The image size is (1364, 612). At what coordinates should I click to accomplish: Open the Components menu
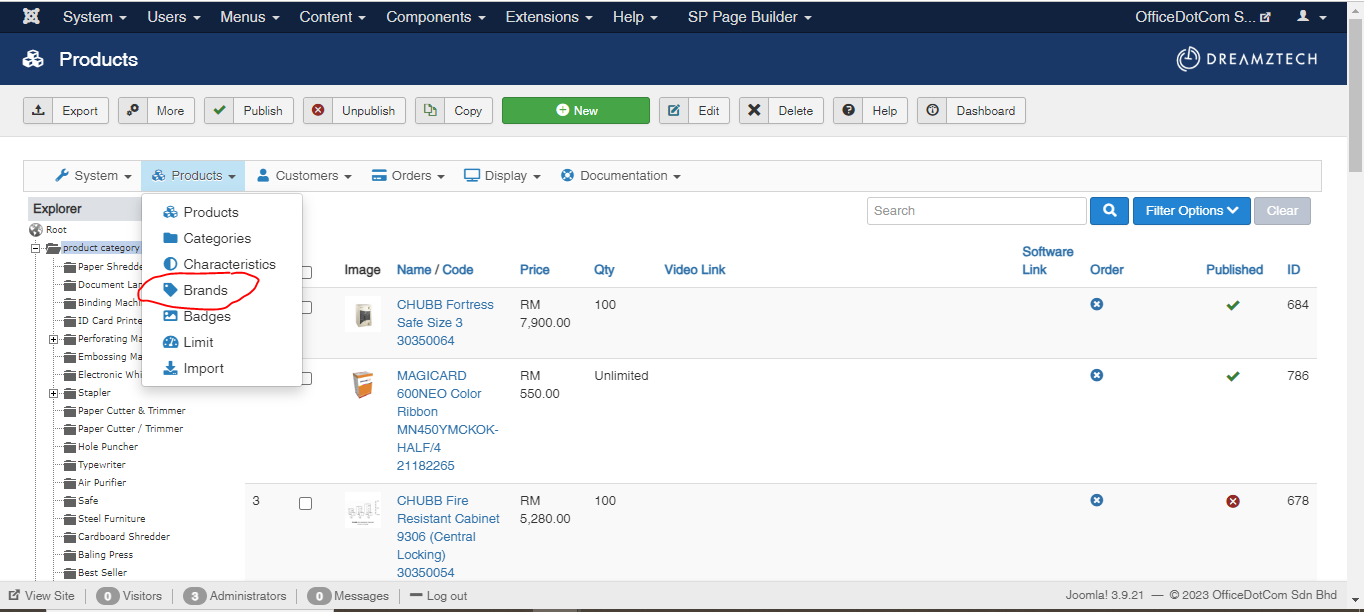click(x=436, y=17)
